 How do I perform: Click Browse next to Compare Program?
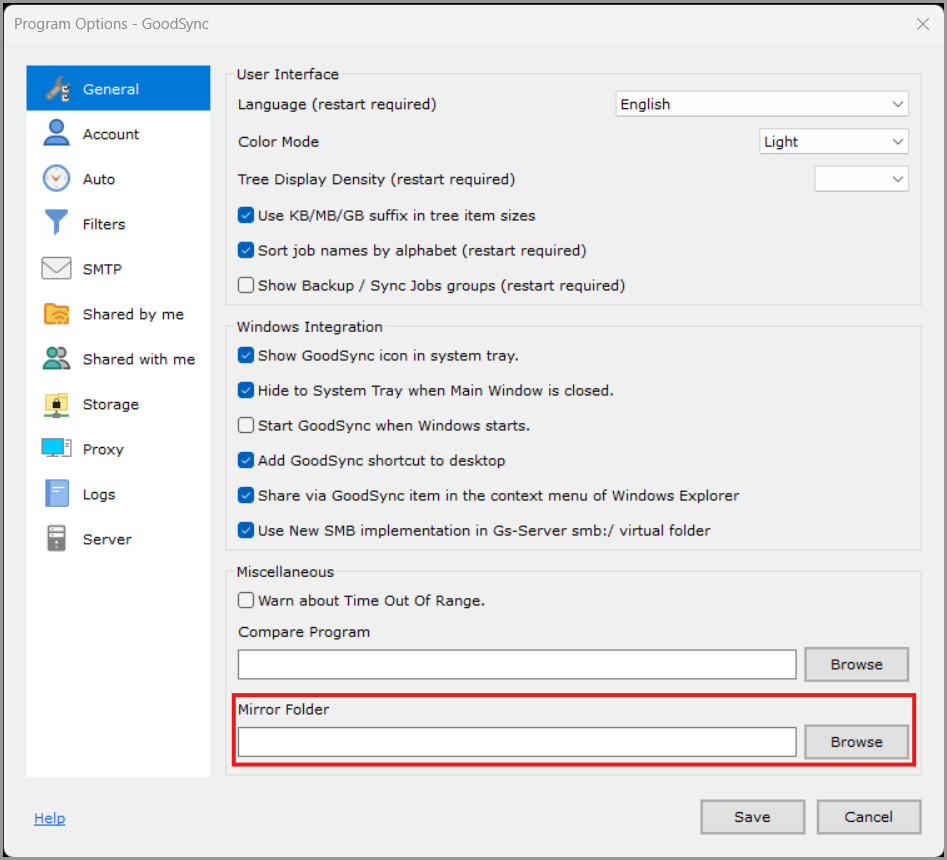(856, 664)
